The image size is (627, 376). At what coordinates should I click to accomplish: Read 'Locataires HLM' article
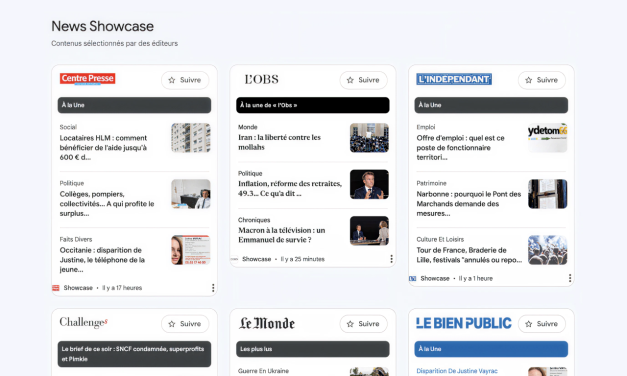point(104,148)
